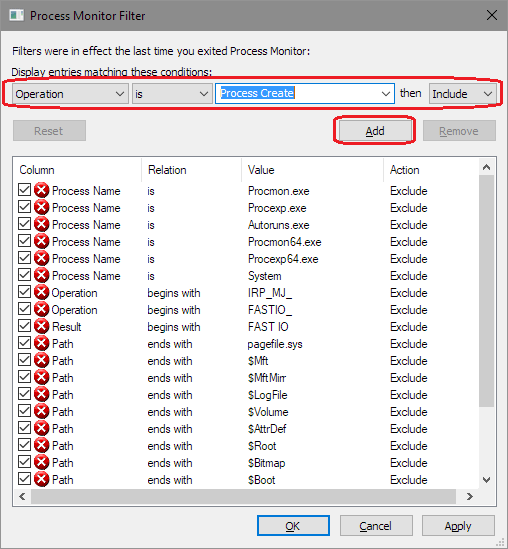Click red exclude icon on $Volume row

(41, 411)
